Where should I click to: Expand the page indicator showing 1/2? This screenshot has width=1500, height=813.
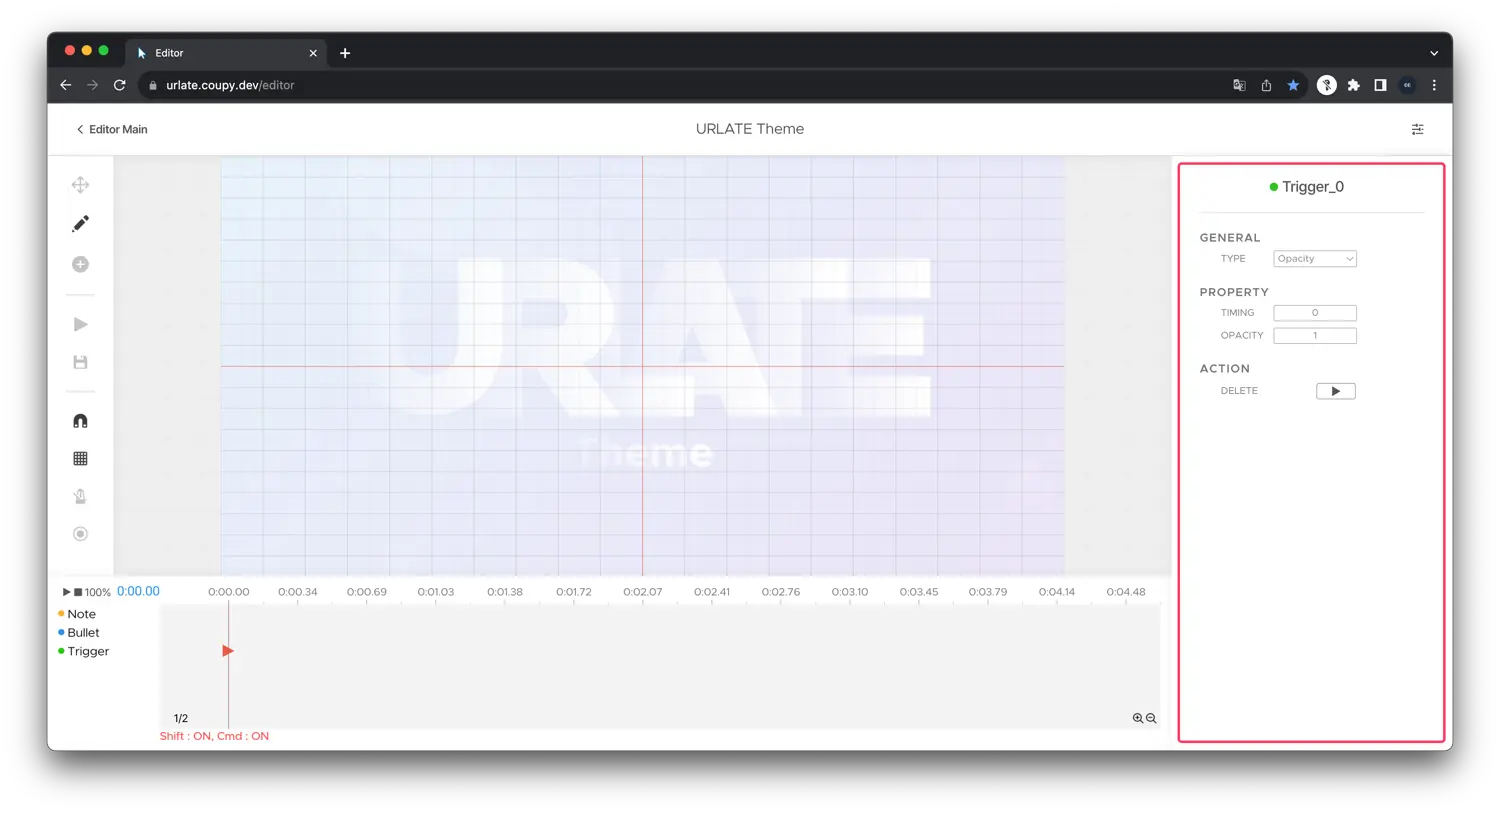click(x=180, y=718)
